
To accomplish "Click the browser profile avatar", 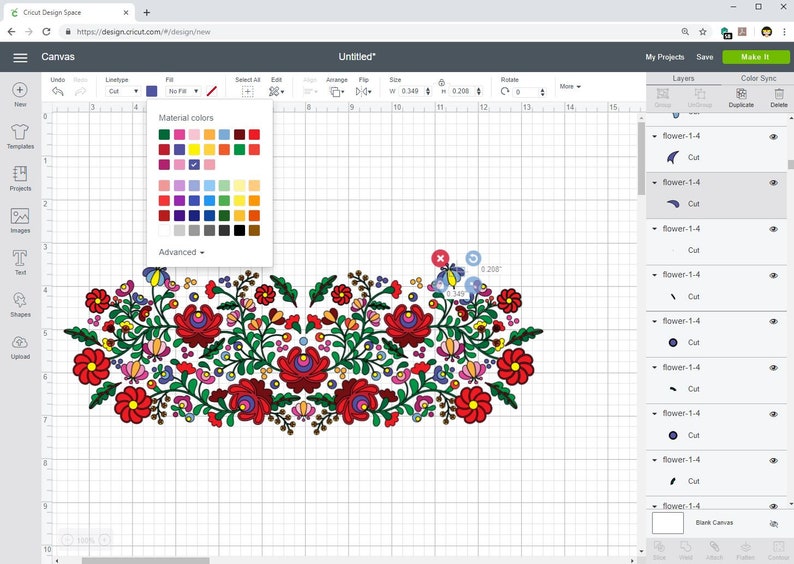I will click(x=767, y=31).
